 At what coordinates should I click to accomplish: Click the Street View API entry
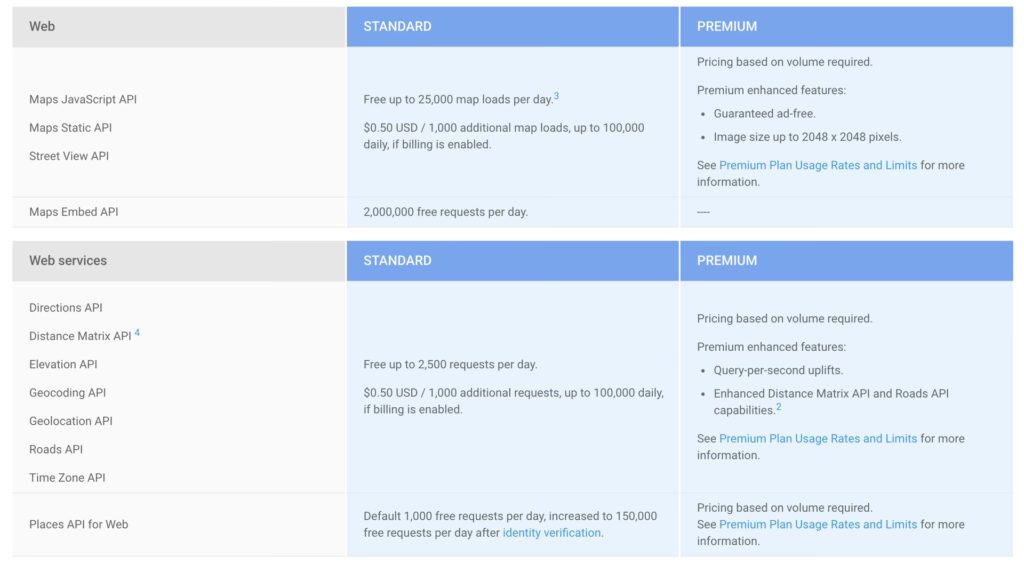[69, 156]
